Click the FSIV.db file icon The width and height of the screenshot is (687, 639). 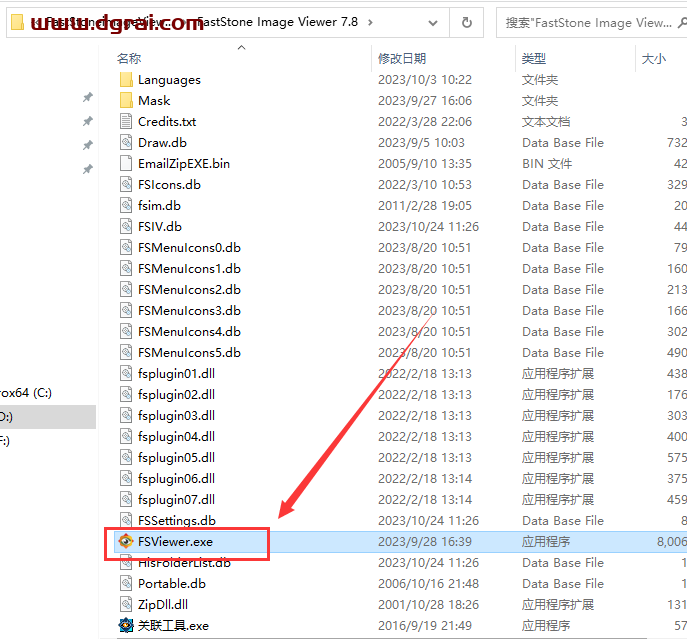[126, 227]
